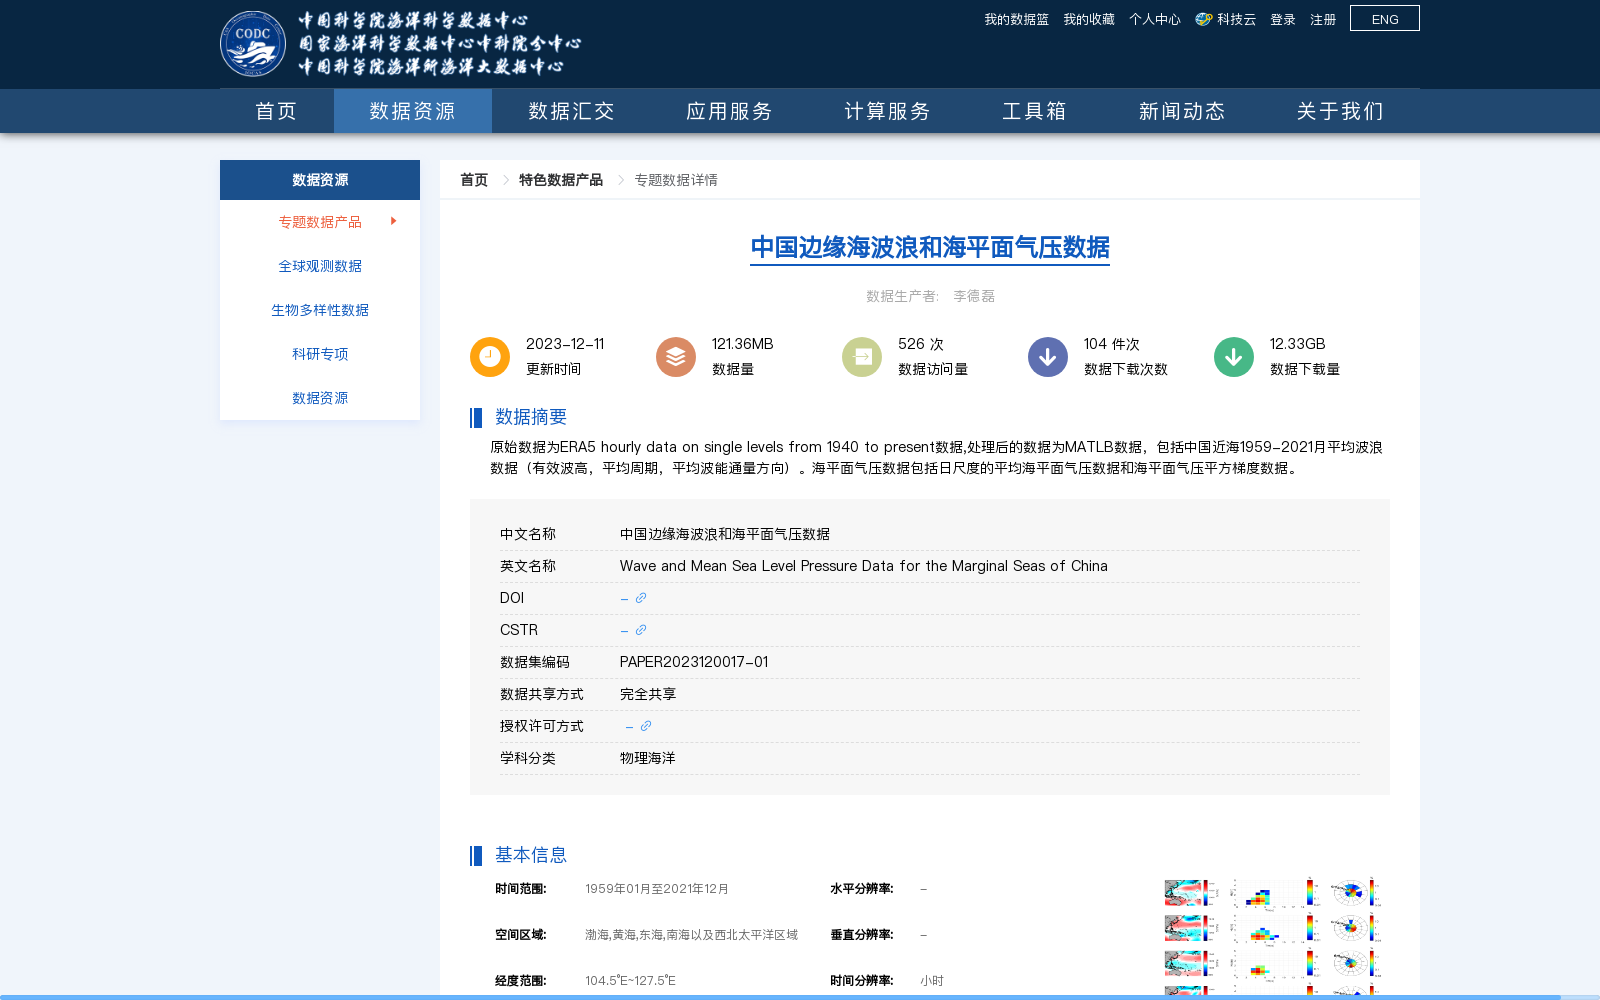
Task: Open the 关于我们 navigation tab
Action: tap(1340, 111)
